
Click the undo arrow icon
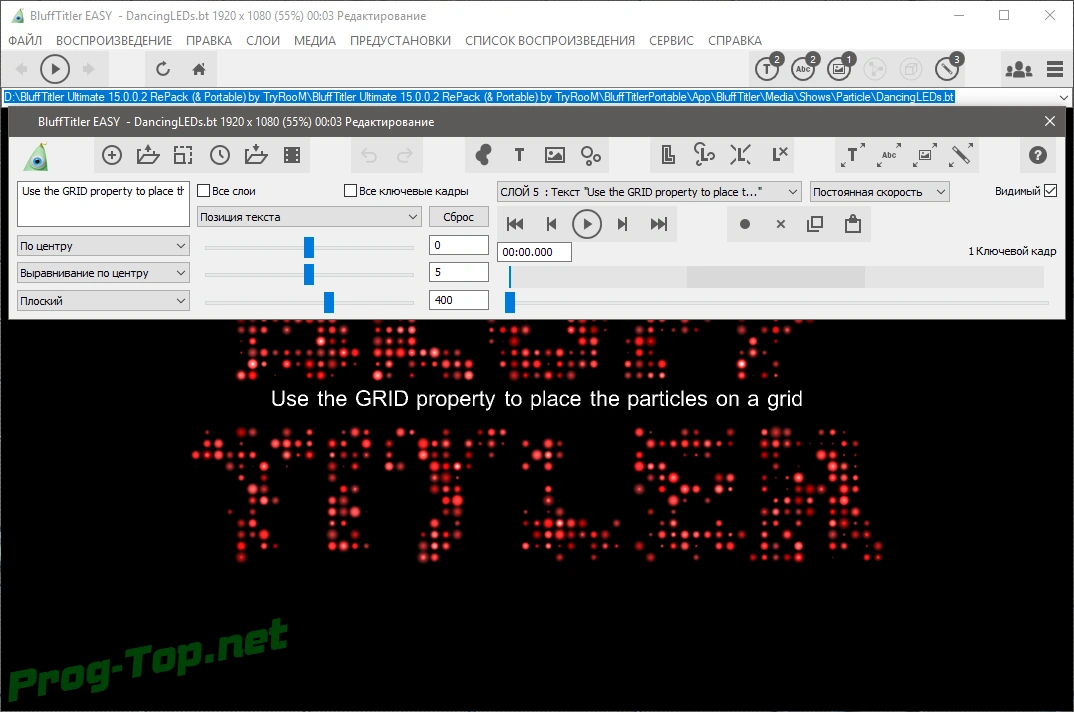pyautogui.click(x=369, y=156)
